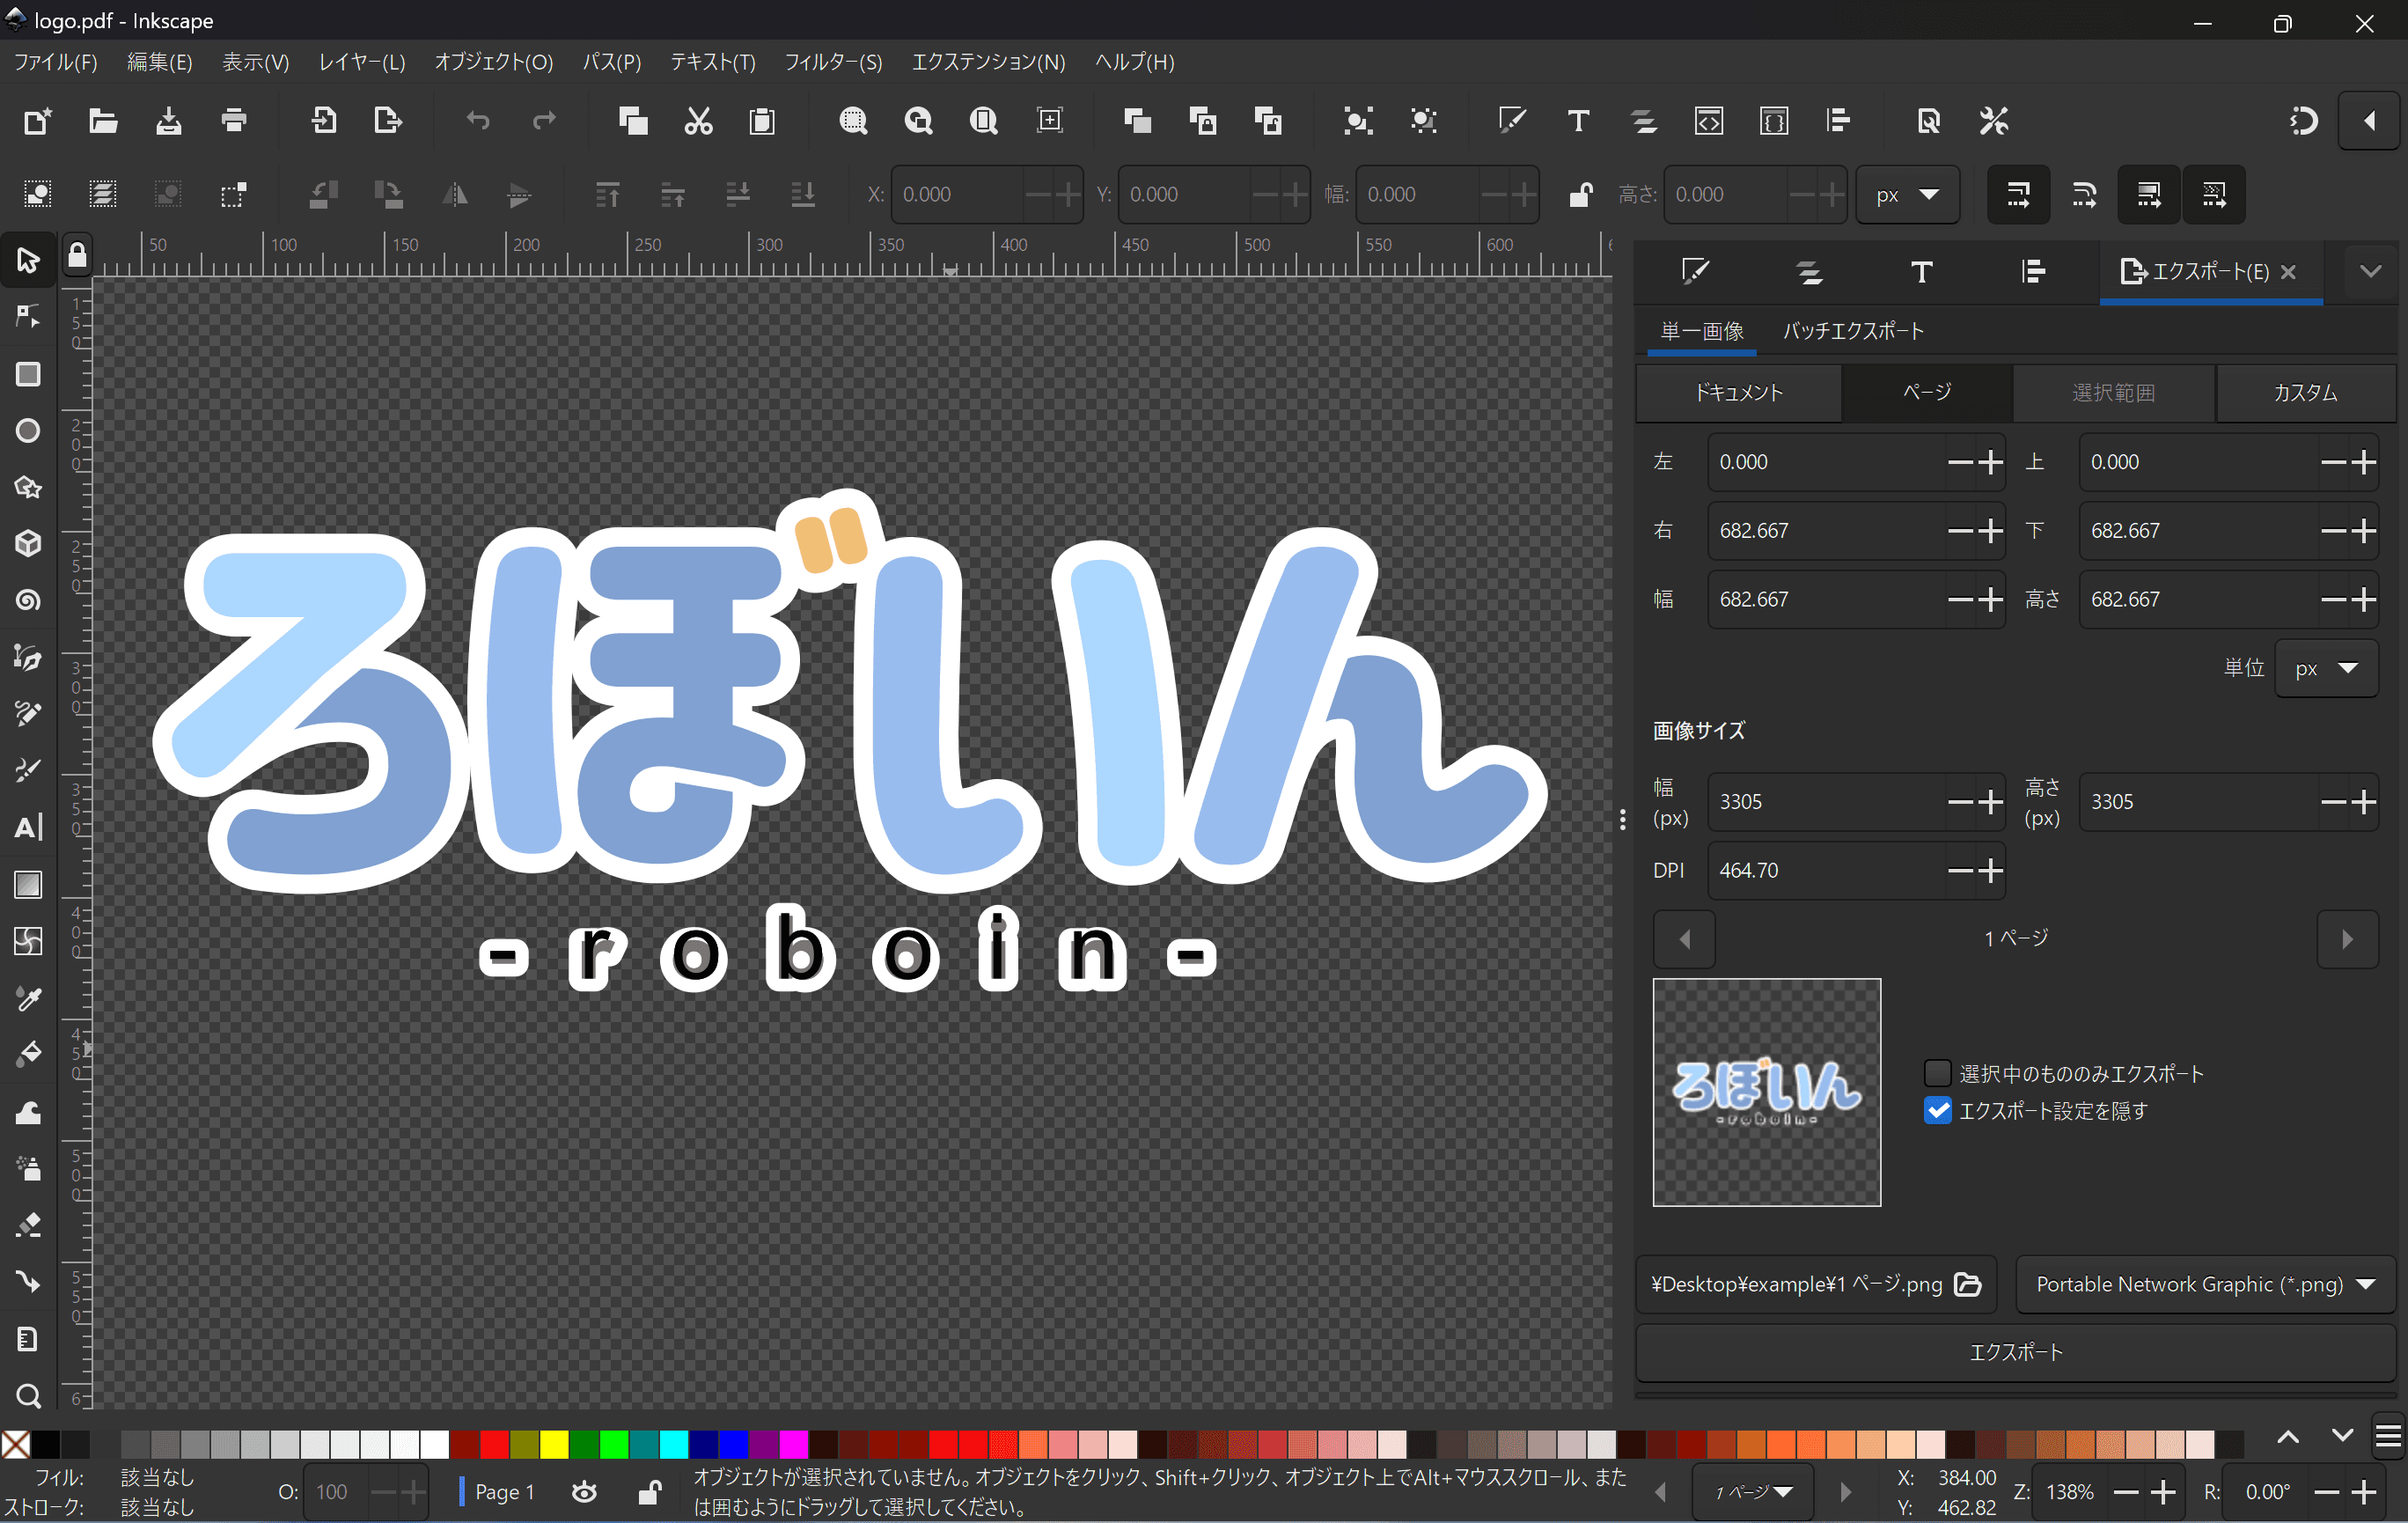
Task: Open the Preferences tools icon
Action: [1994, 121]
